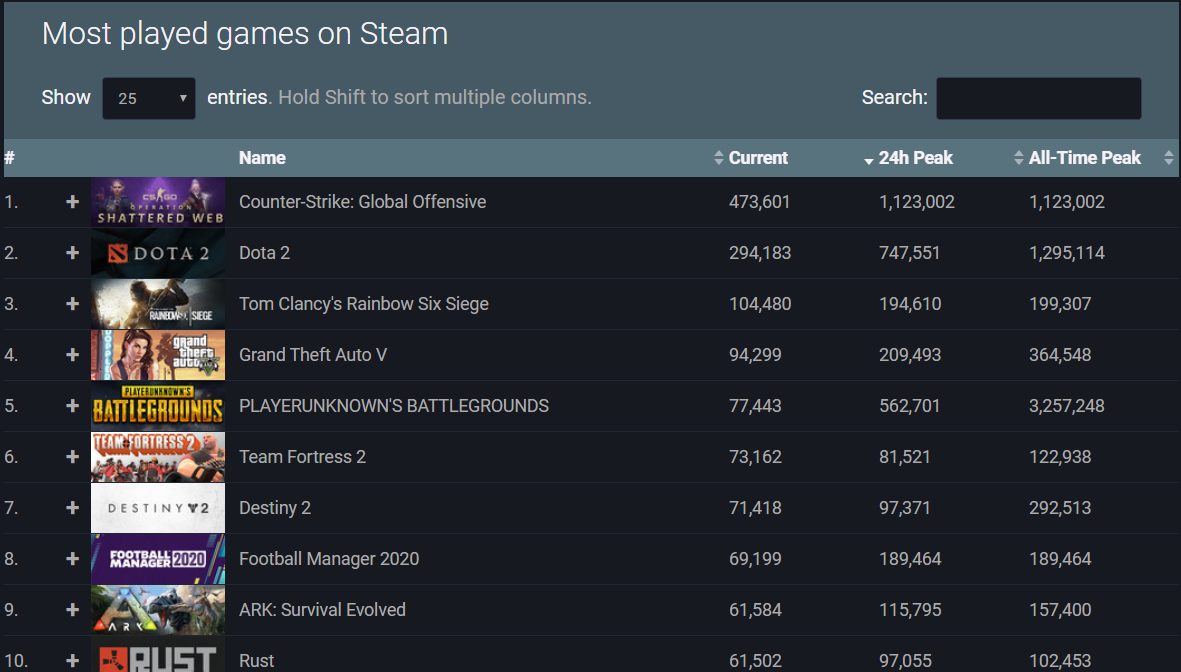Expand the plus icon beside Counter-Strike: Global Offensive
Screen dimensions: 1181x672
[72, 202]
